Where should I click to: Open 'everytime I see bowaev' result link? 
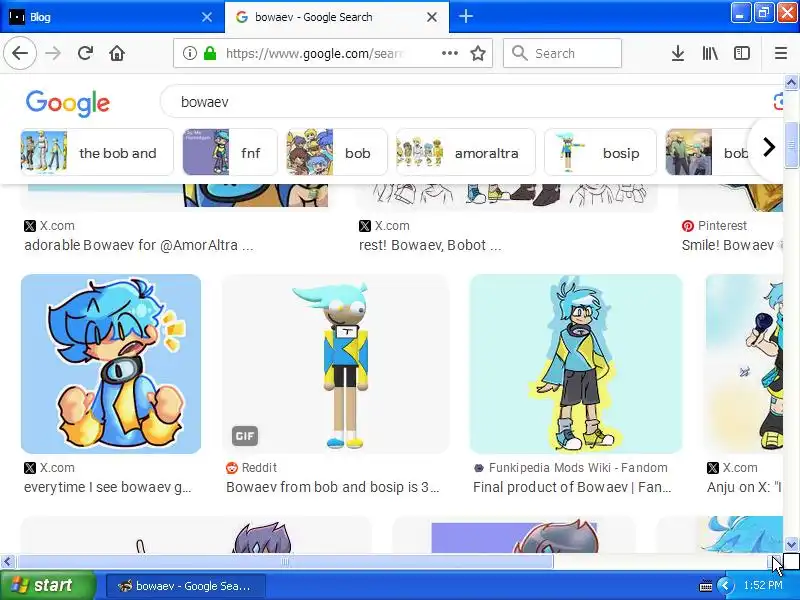[108, 487]
